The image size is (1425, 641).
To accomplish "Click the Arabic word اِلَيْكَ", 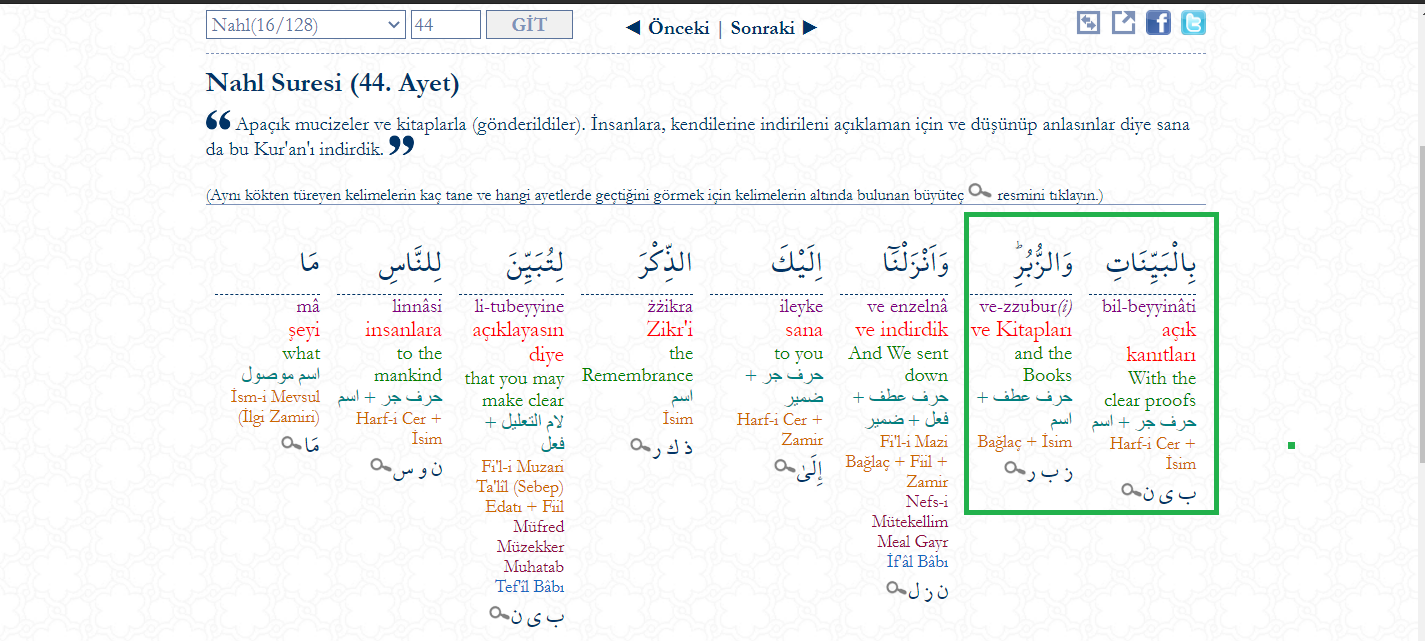I will click(x=798, y=263).
